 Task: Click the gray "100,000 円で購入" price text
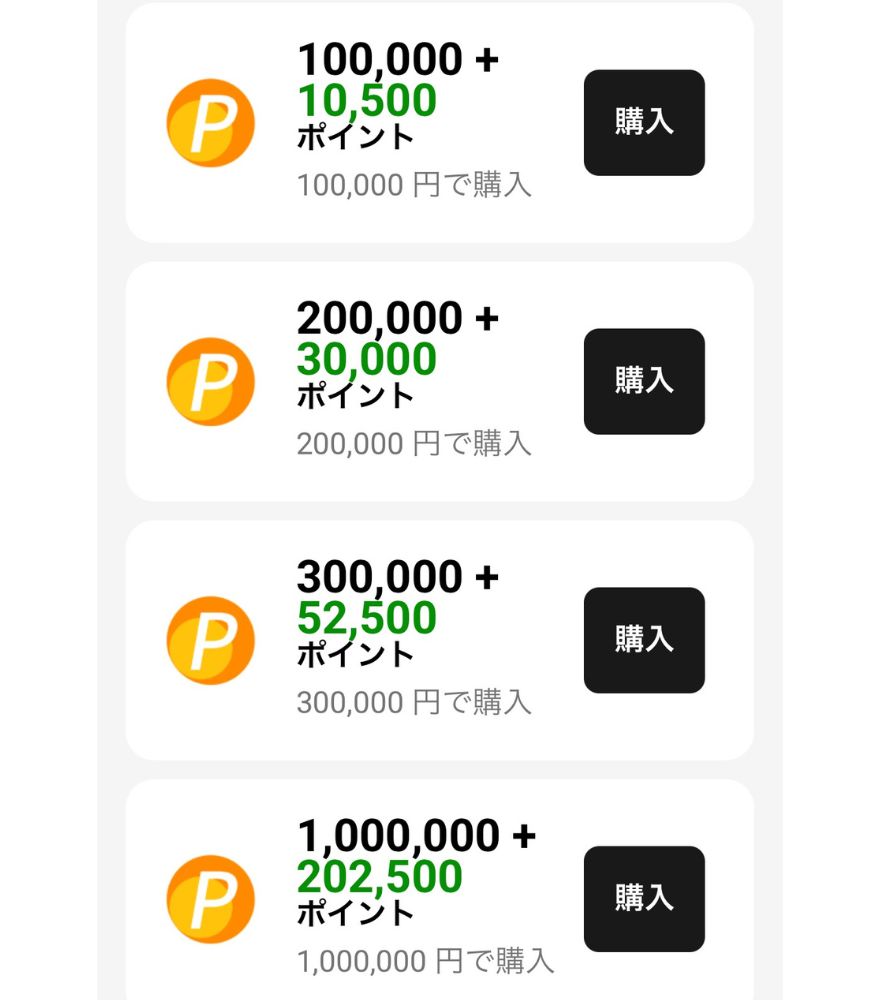tap(414, 185)
